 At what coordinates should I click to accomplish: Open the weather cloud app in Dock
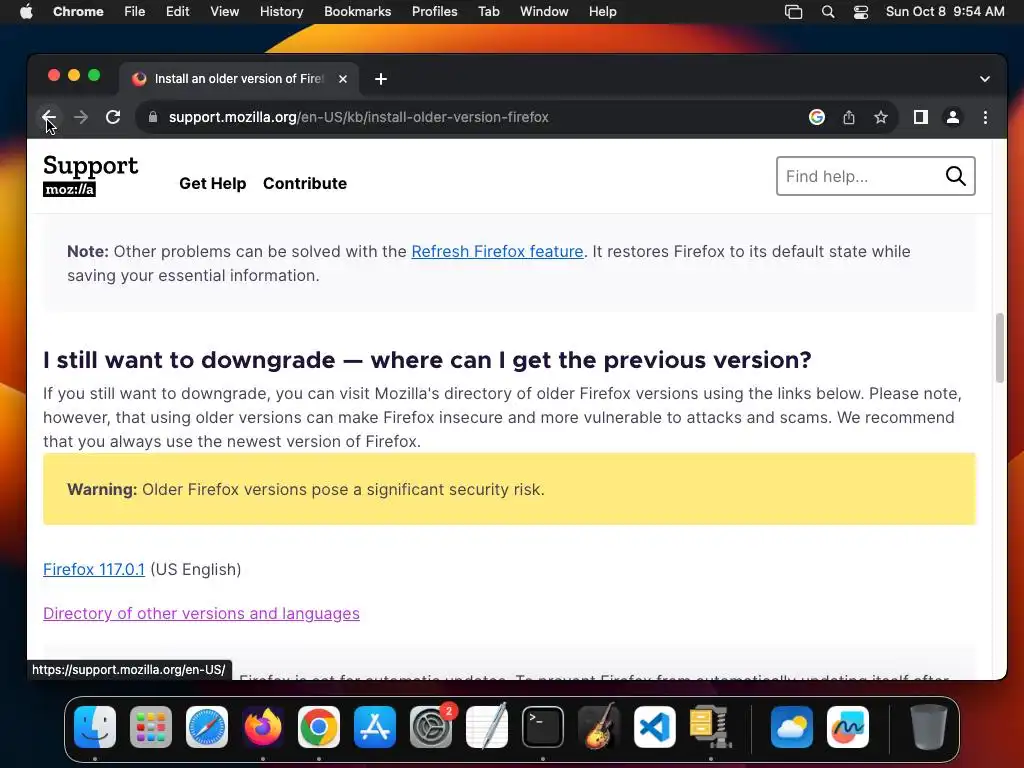click(792, 727)
